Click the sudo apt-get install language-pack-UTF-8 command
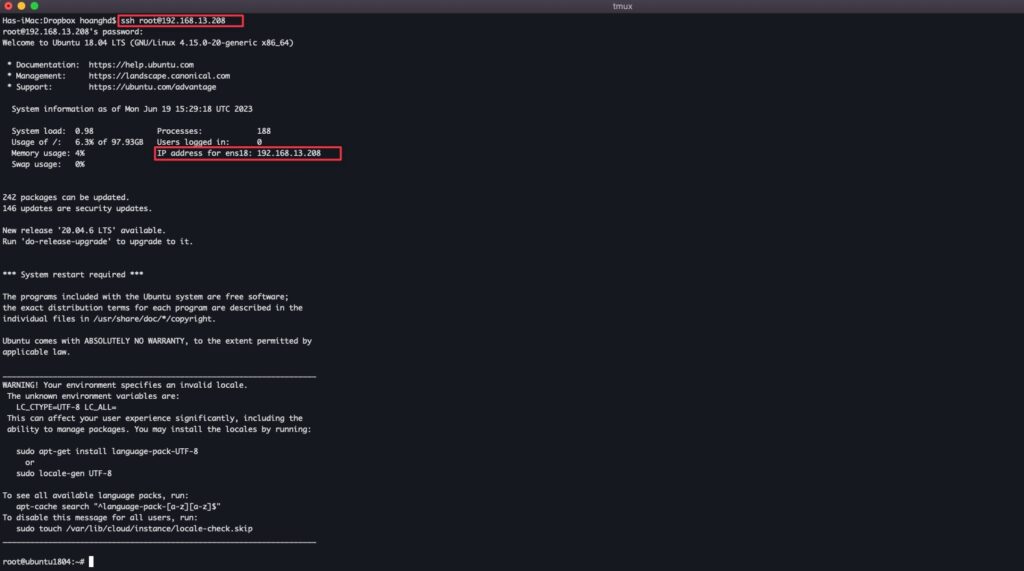1024x571 pixels. (x=107, y=451)
